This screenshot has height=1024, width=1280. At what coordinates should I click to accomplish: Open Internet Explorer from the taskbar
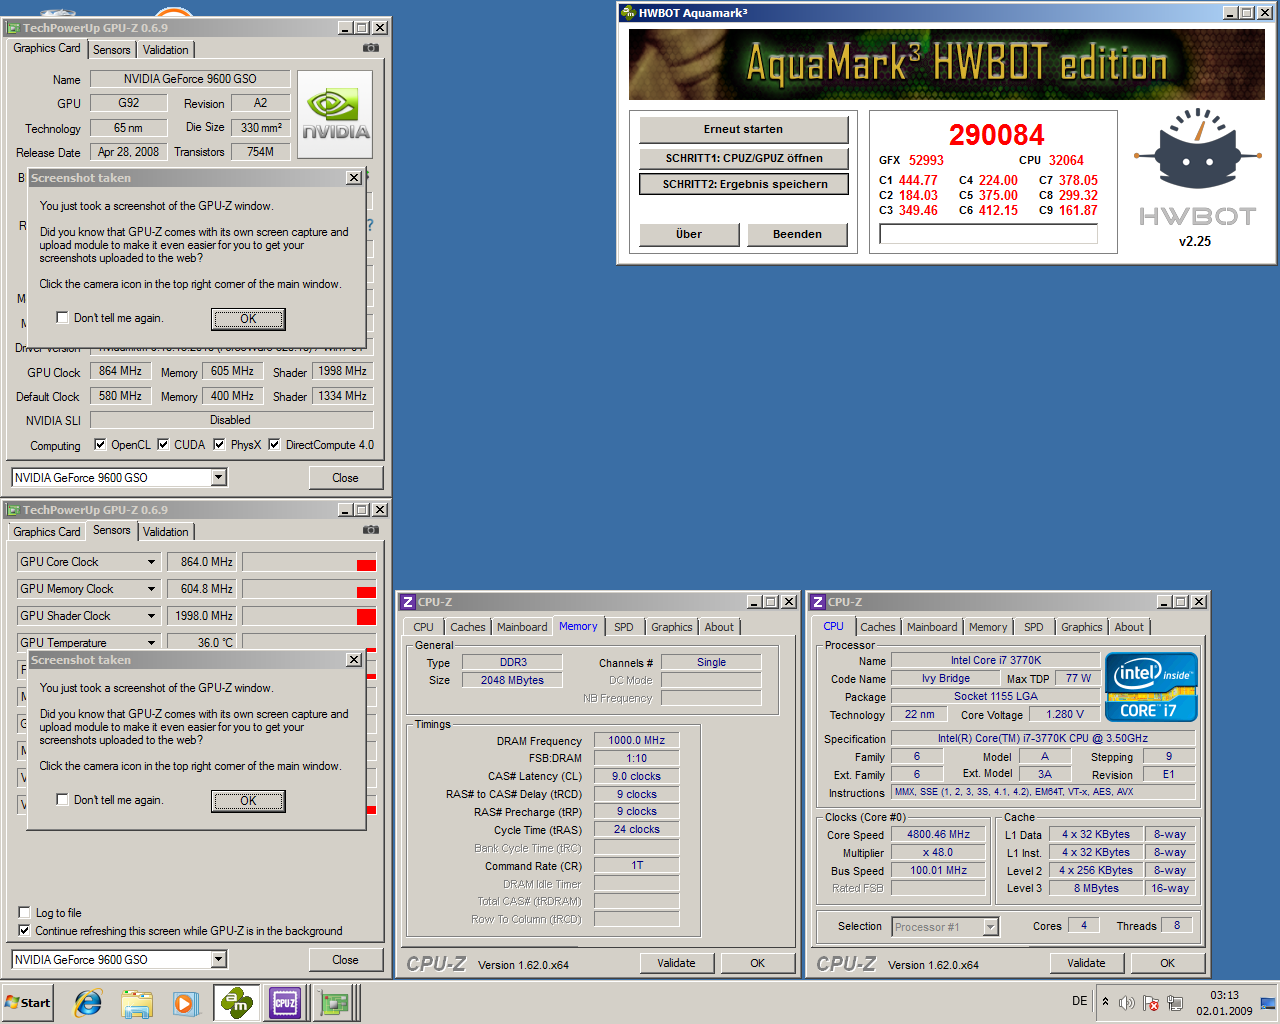tap(88, 1003)
